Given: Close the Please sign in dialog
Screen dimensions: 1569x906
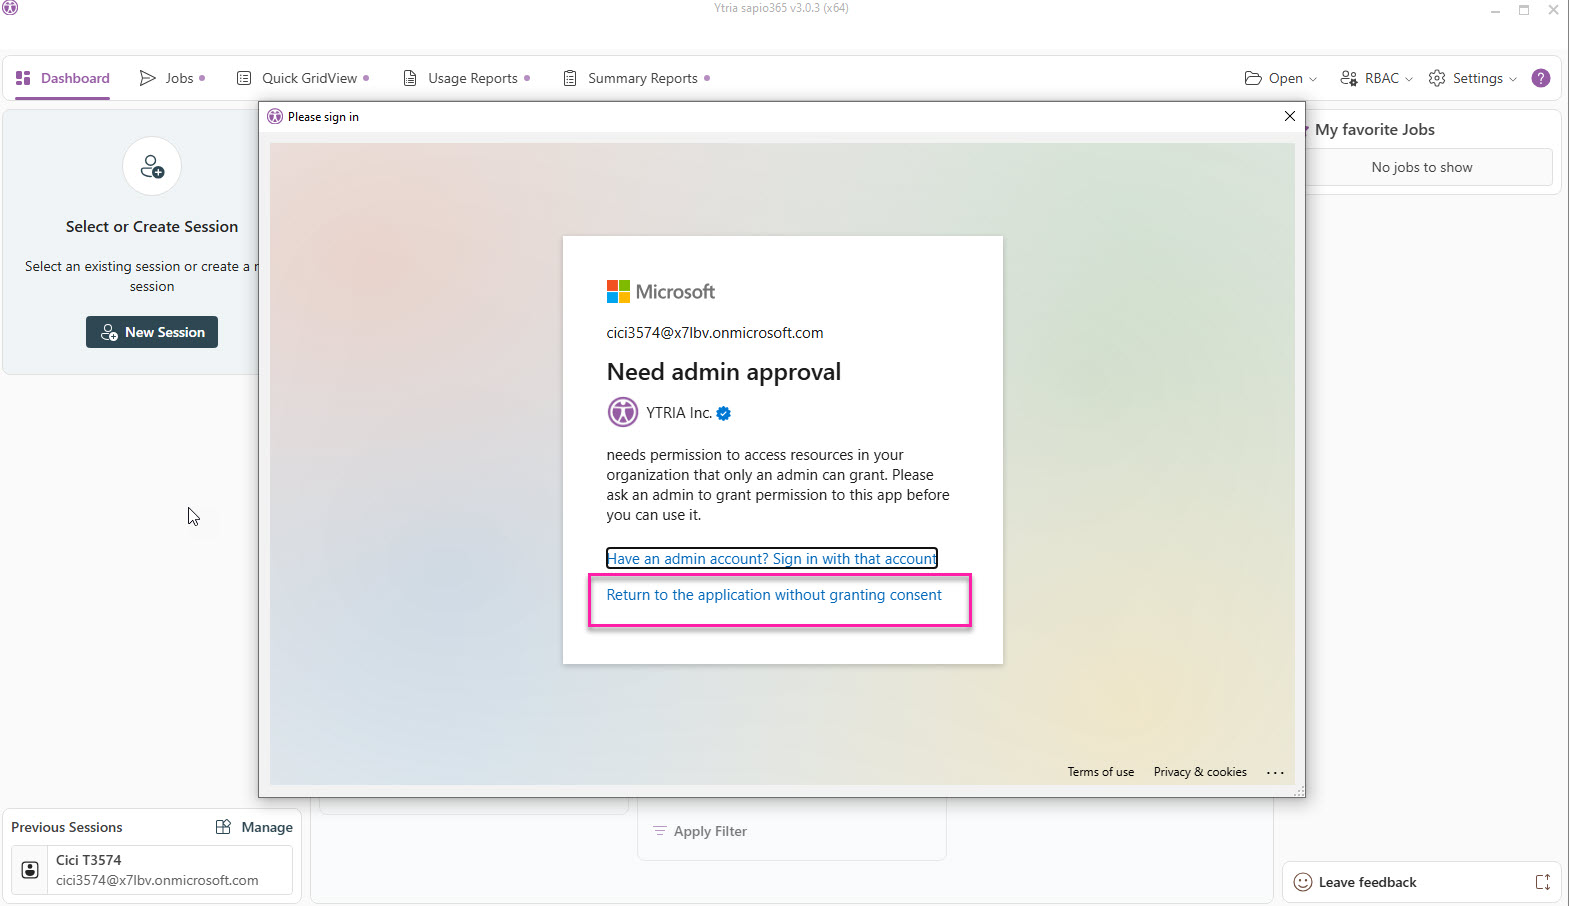Looking at the screenshot, I should pos(1290,116).
